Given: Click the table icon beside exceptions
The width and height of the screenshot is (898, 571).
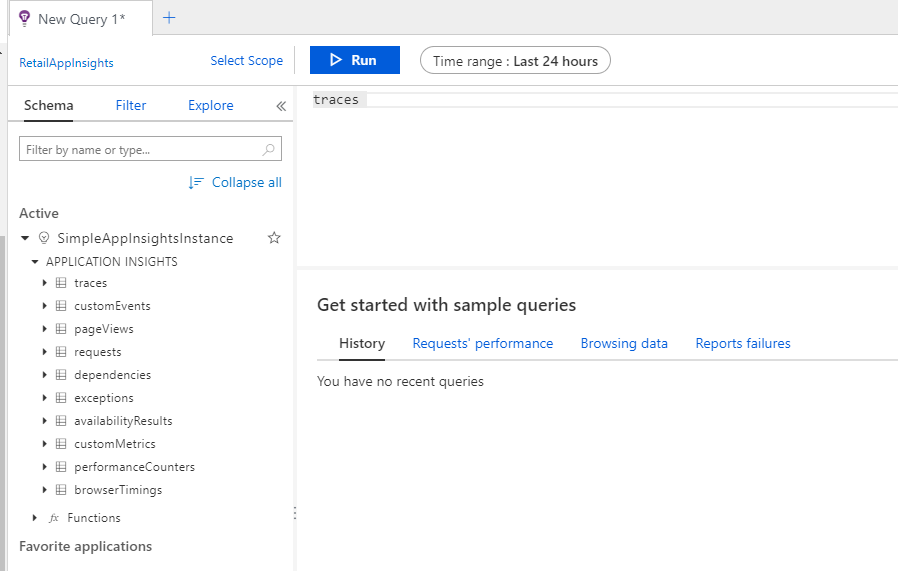Looking at the screenshot, I should tap(61, 398).
